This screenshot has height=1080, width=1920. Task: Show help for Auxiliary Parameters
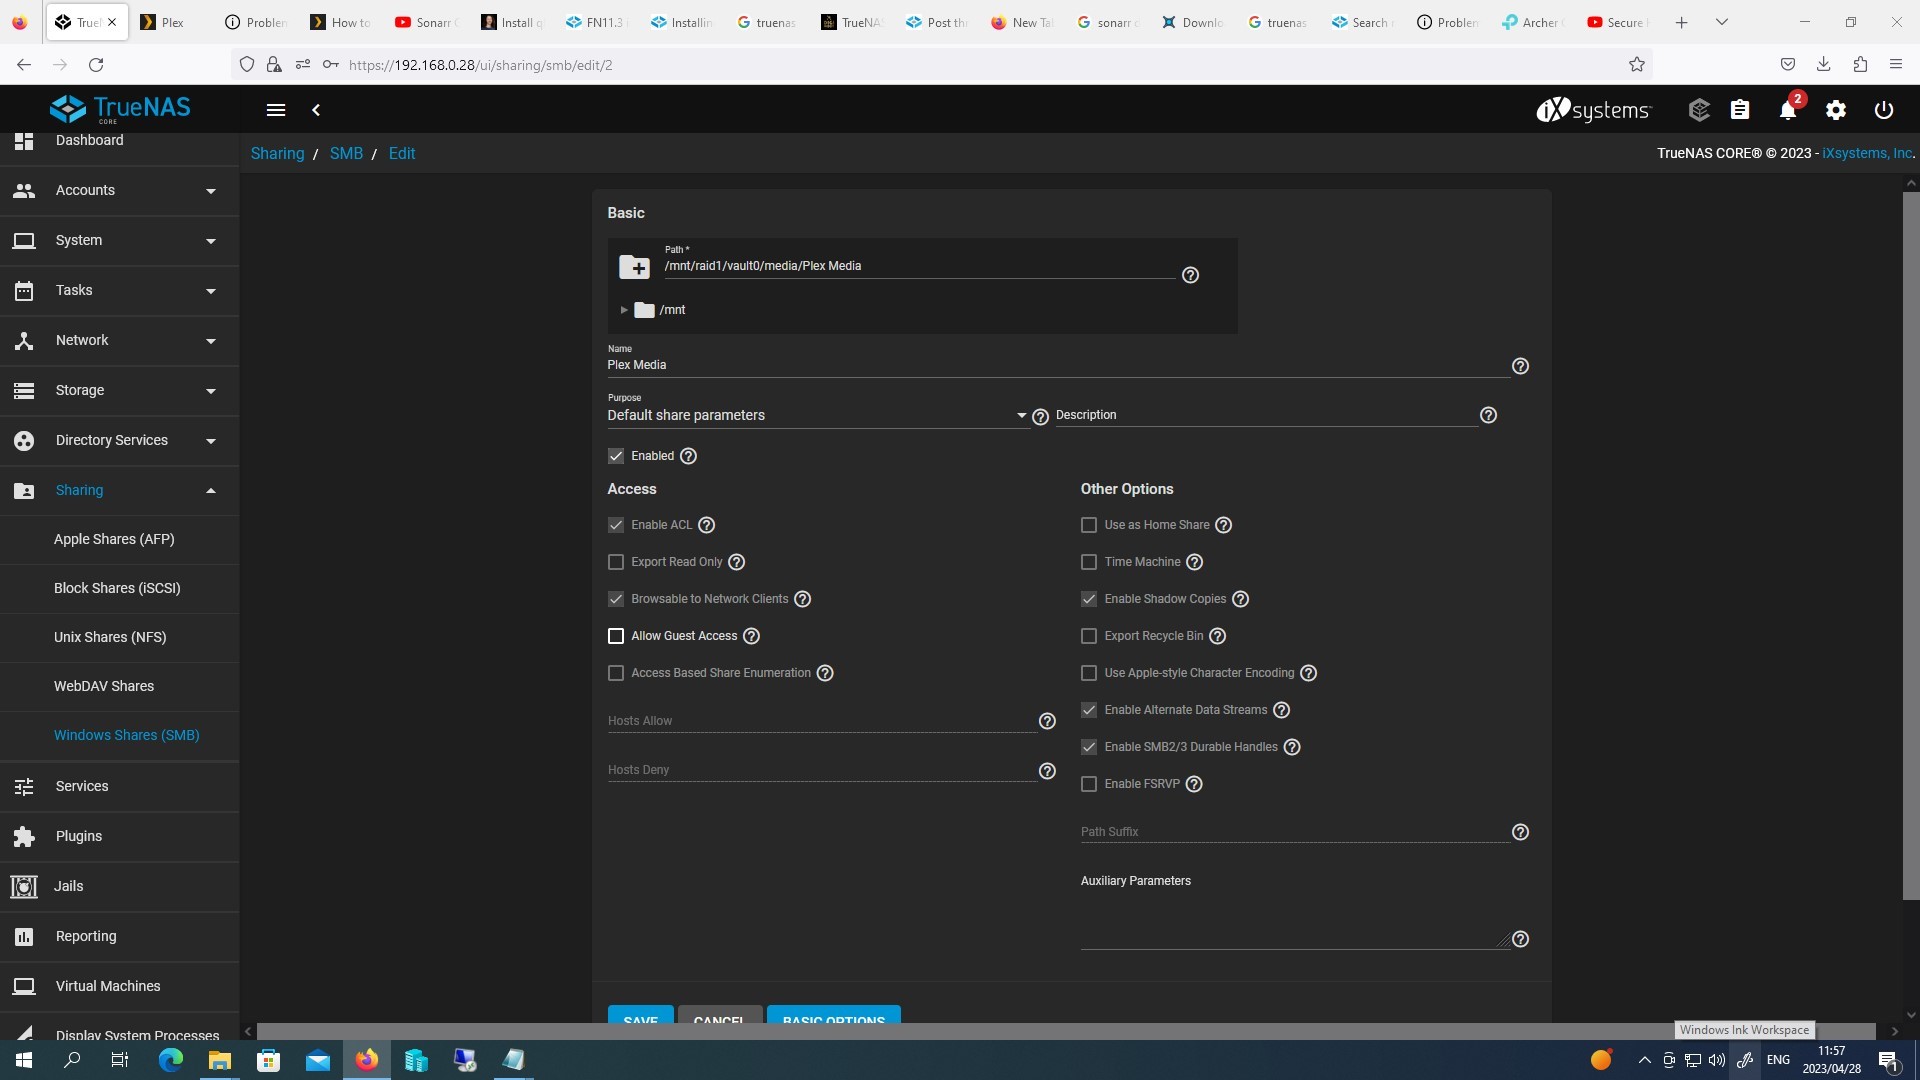point(1520,939)
